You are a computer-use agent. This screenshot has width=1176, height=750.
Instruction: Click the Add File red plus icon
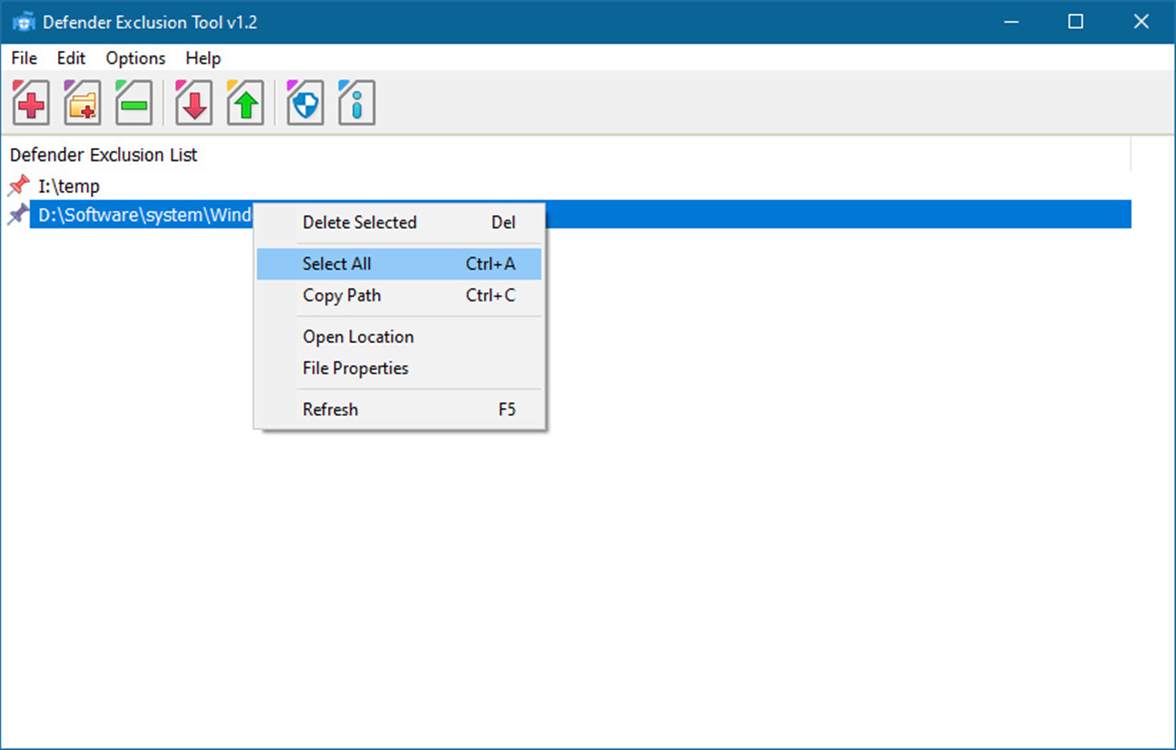[31, 102]
